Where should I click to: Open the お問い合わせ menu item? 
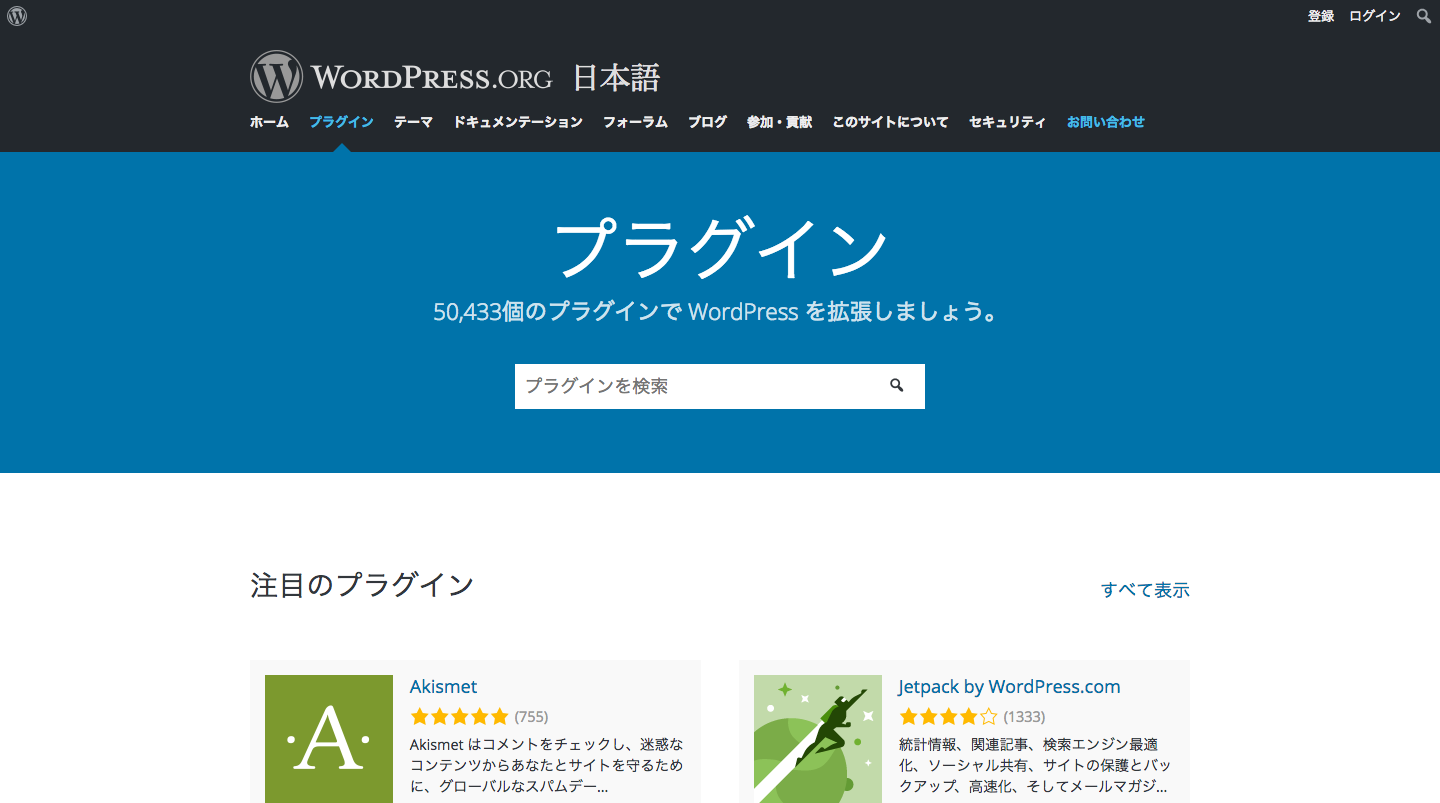[x=1106, y=122]
